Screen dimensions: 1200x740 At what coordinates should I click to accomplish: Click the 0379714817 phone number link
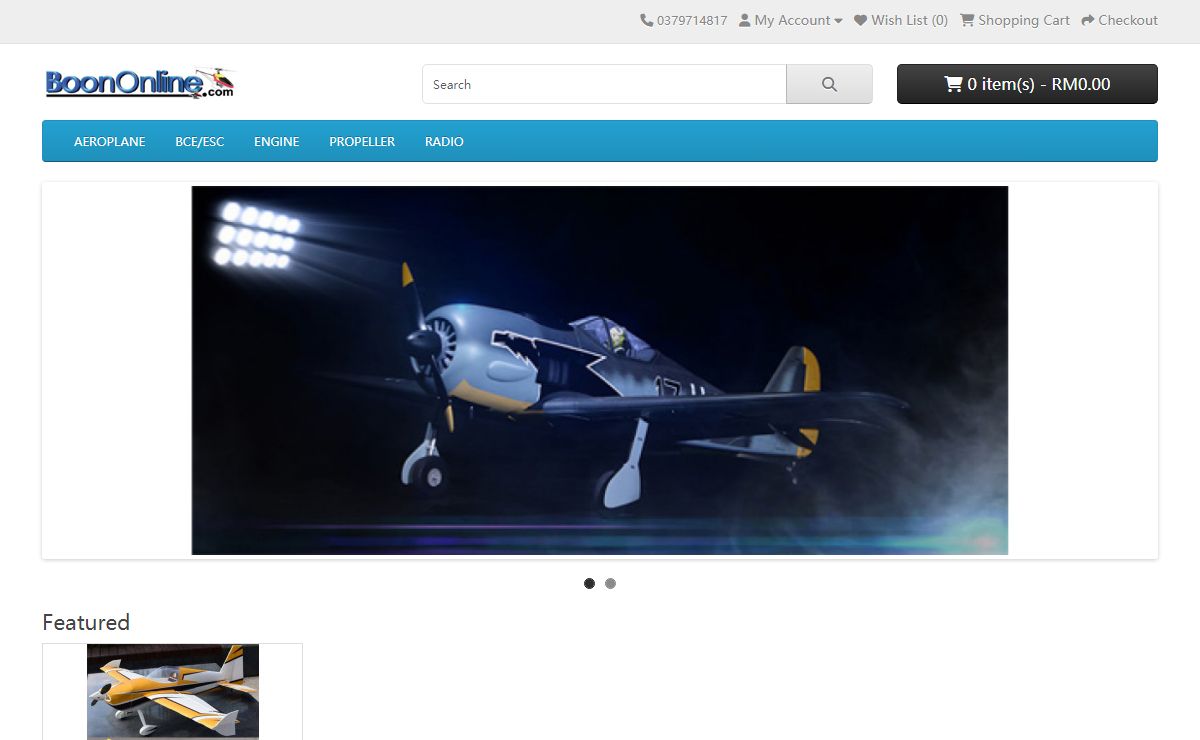692,20
